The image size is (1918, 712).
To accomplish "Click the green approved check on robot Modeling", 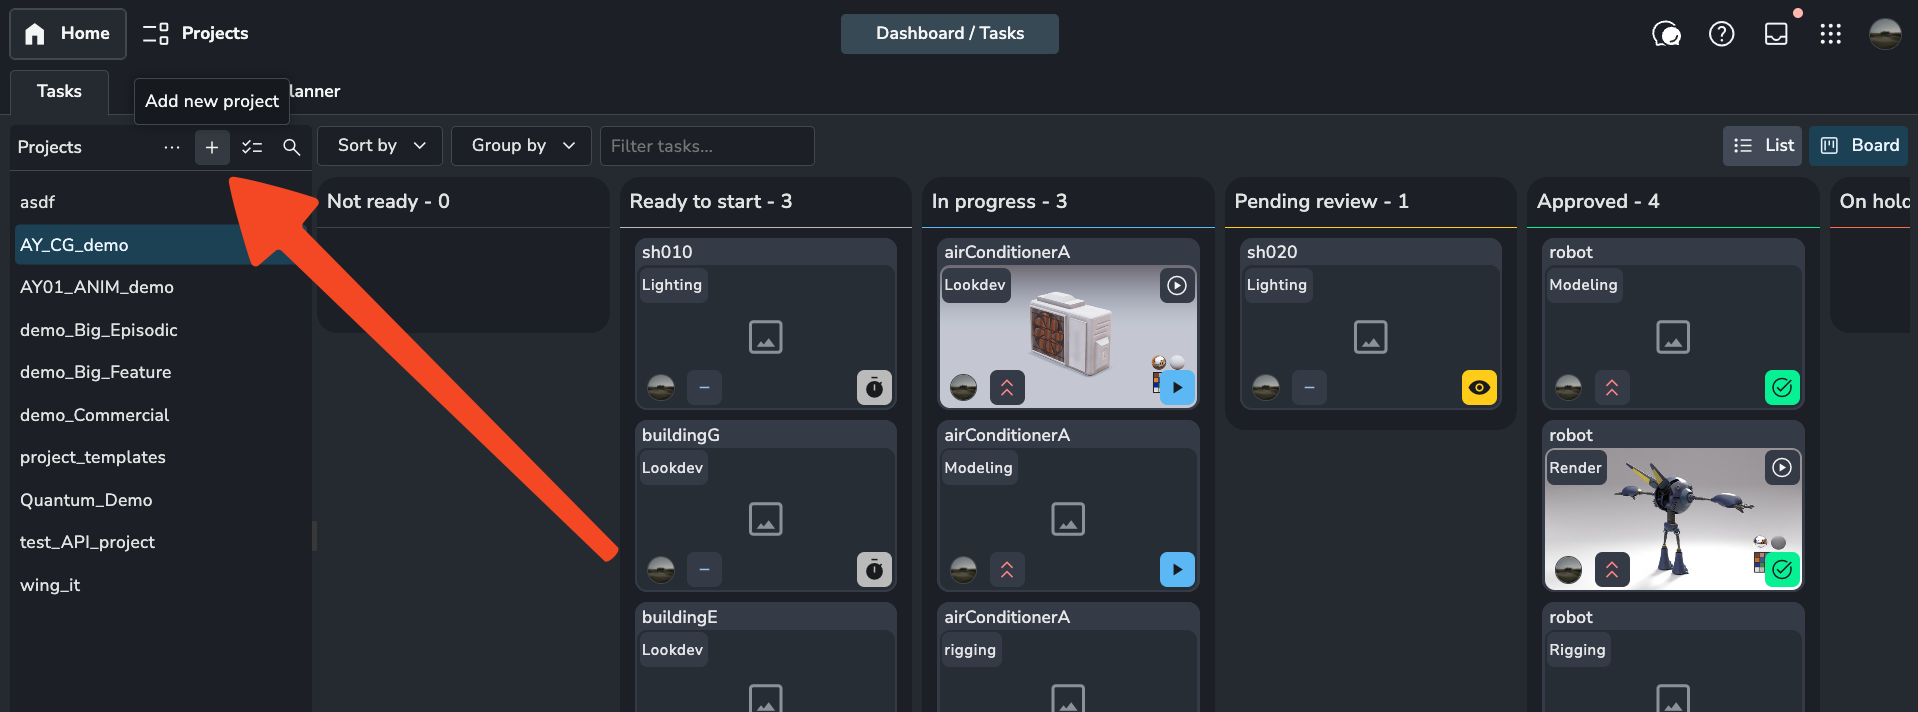I will click(x=1782, y=387).
